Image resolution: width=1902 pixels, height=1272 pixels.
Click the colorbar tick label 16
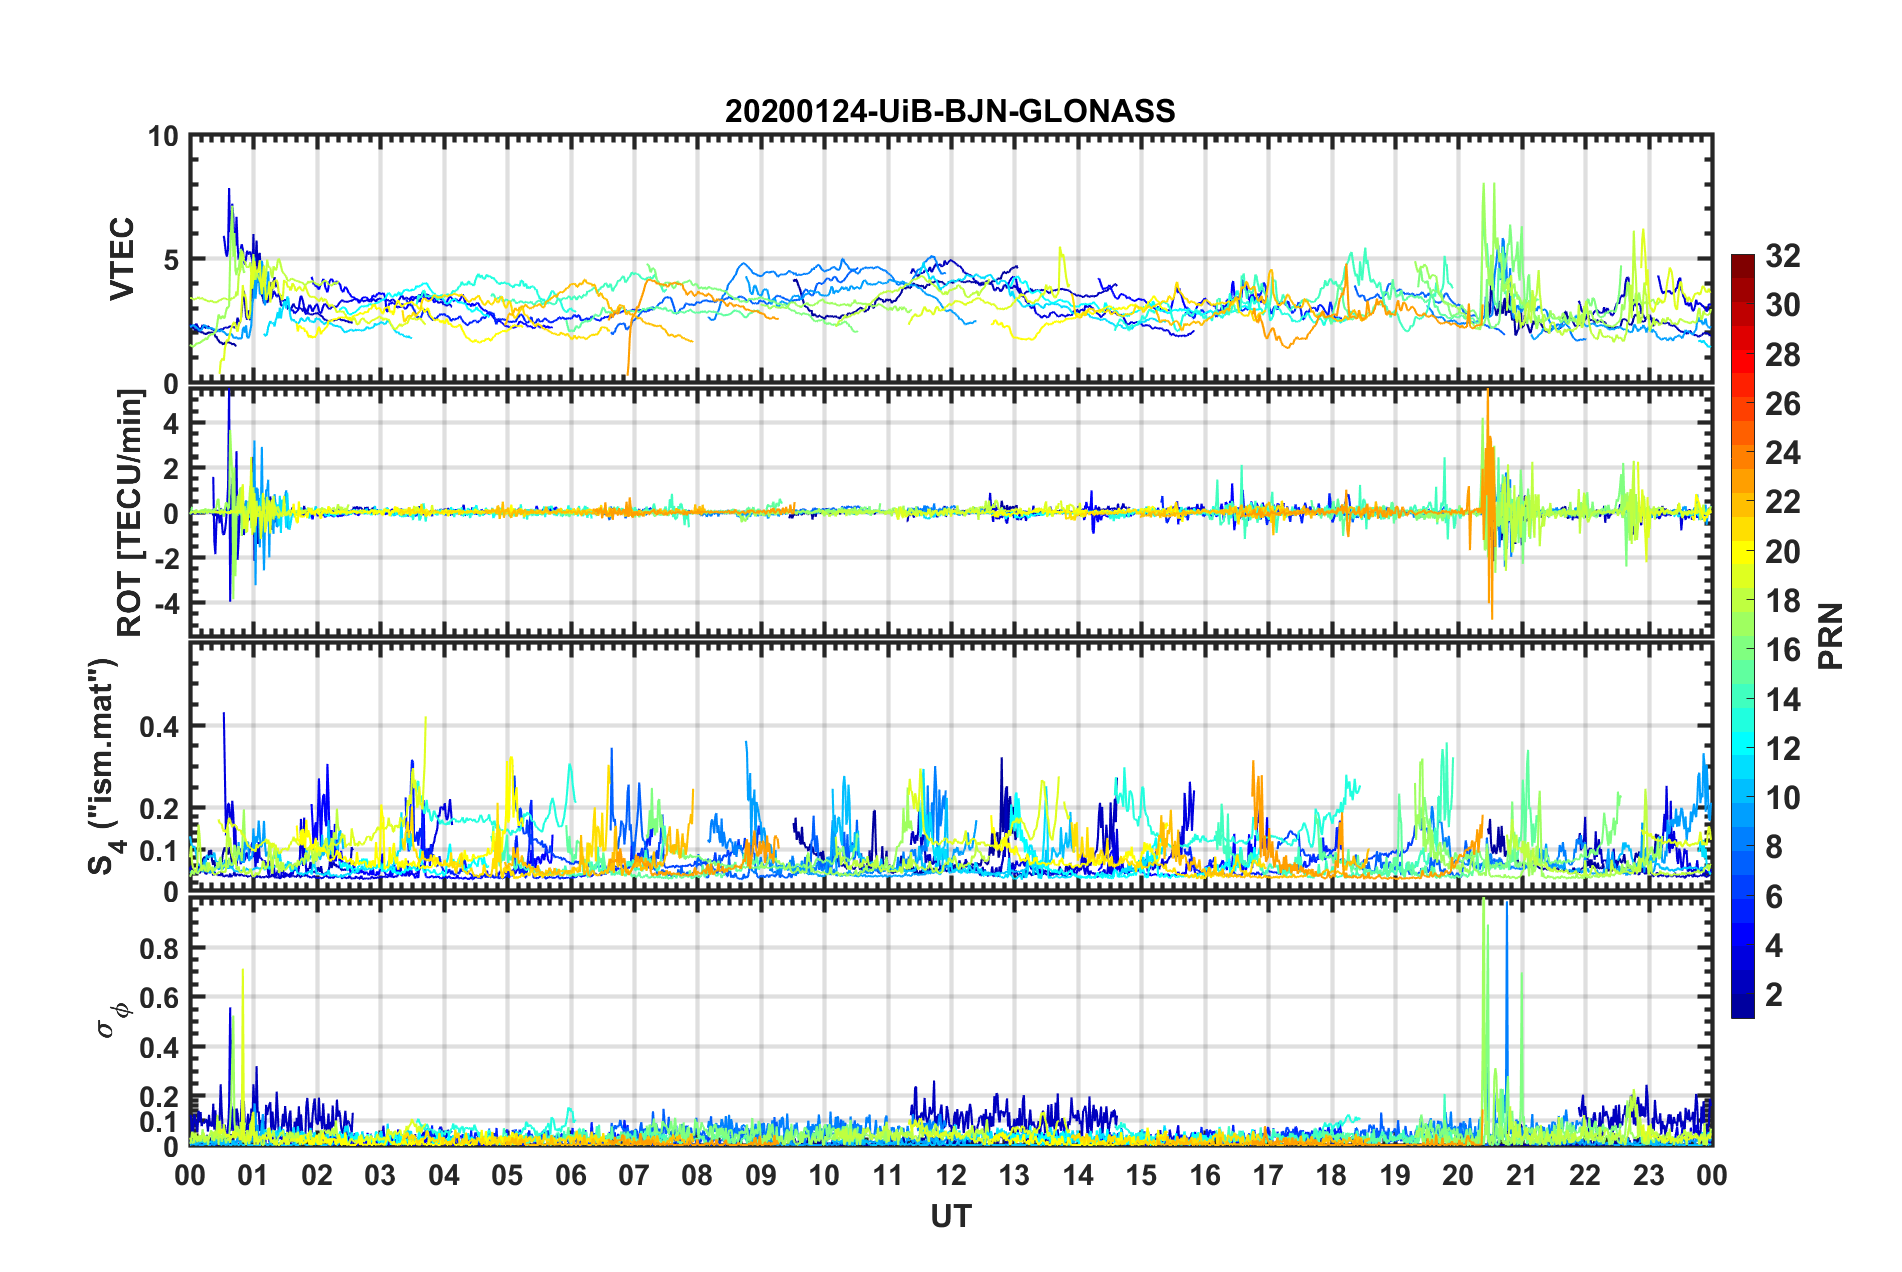(1782, 650)
